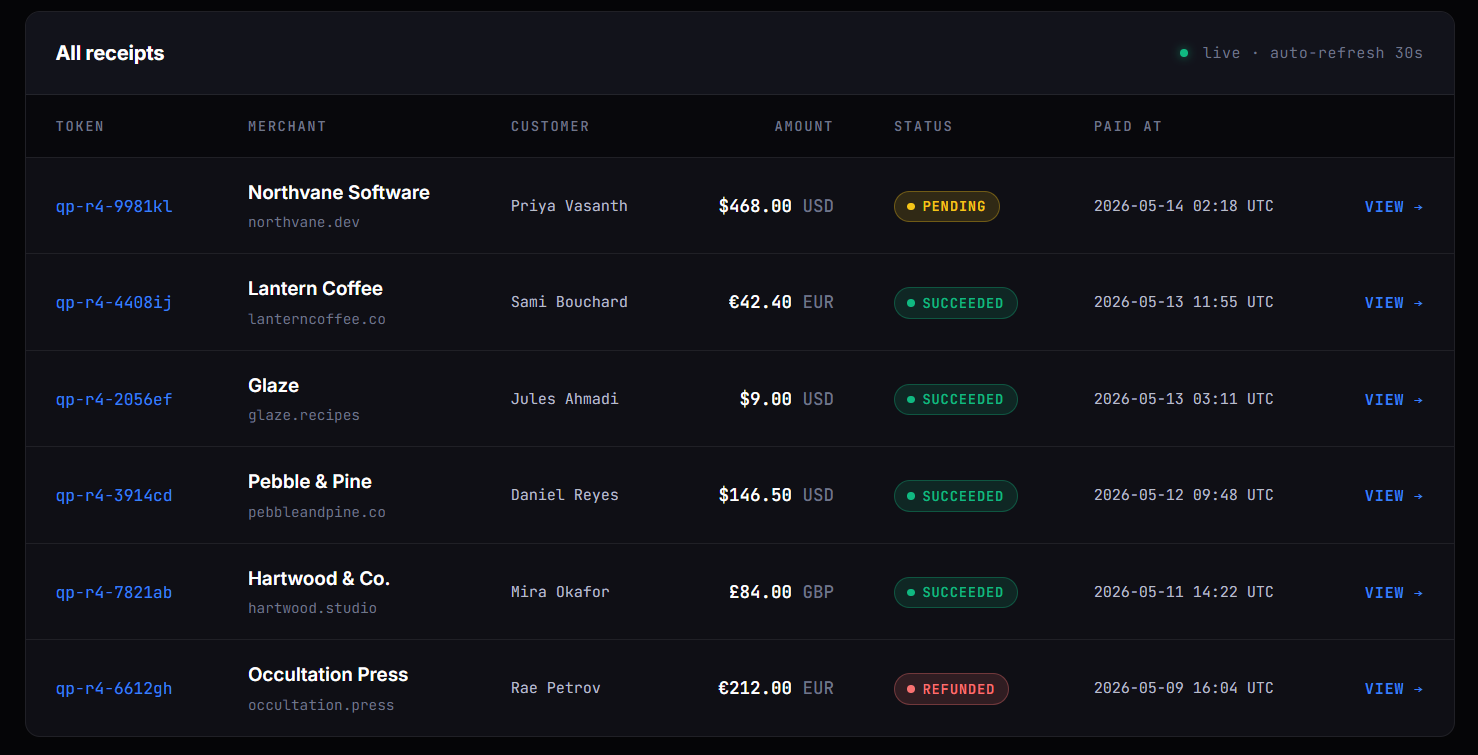1478x755 pixels.
Task: Select merchant name Occultation Press
Action: [x=328, y=675]
